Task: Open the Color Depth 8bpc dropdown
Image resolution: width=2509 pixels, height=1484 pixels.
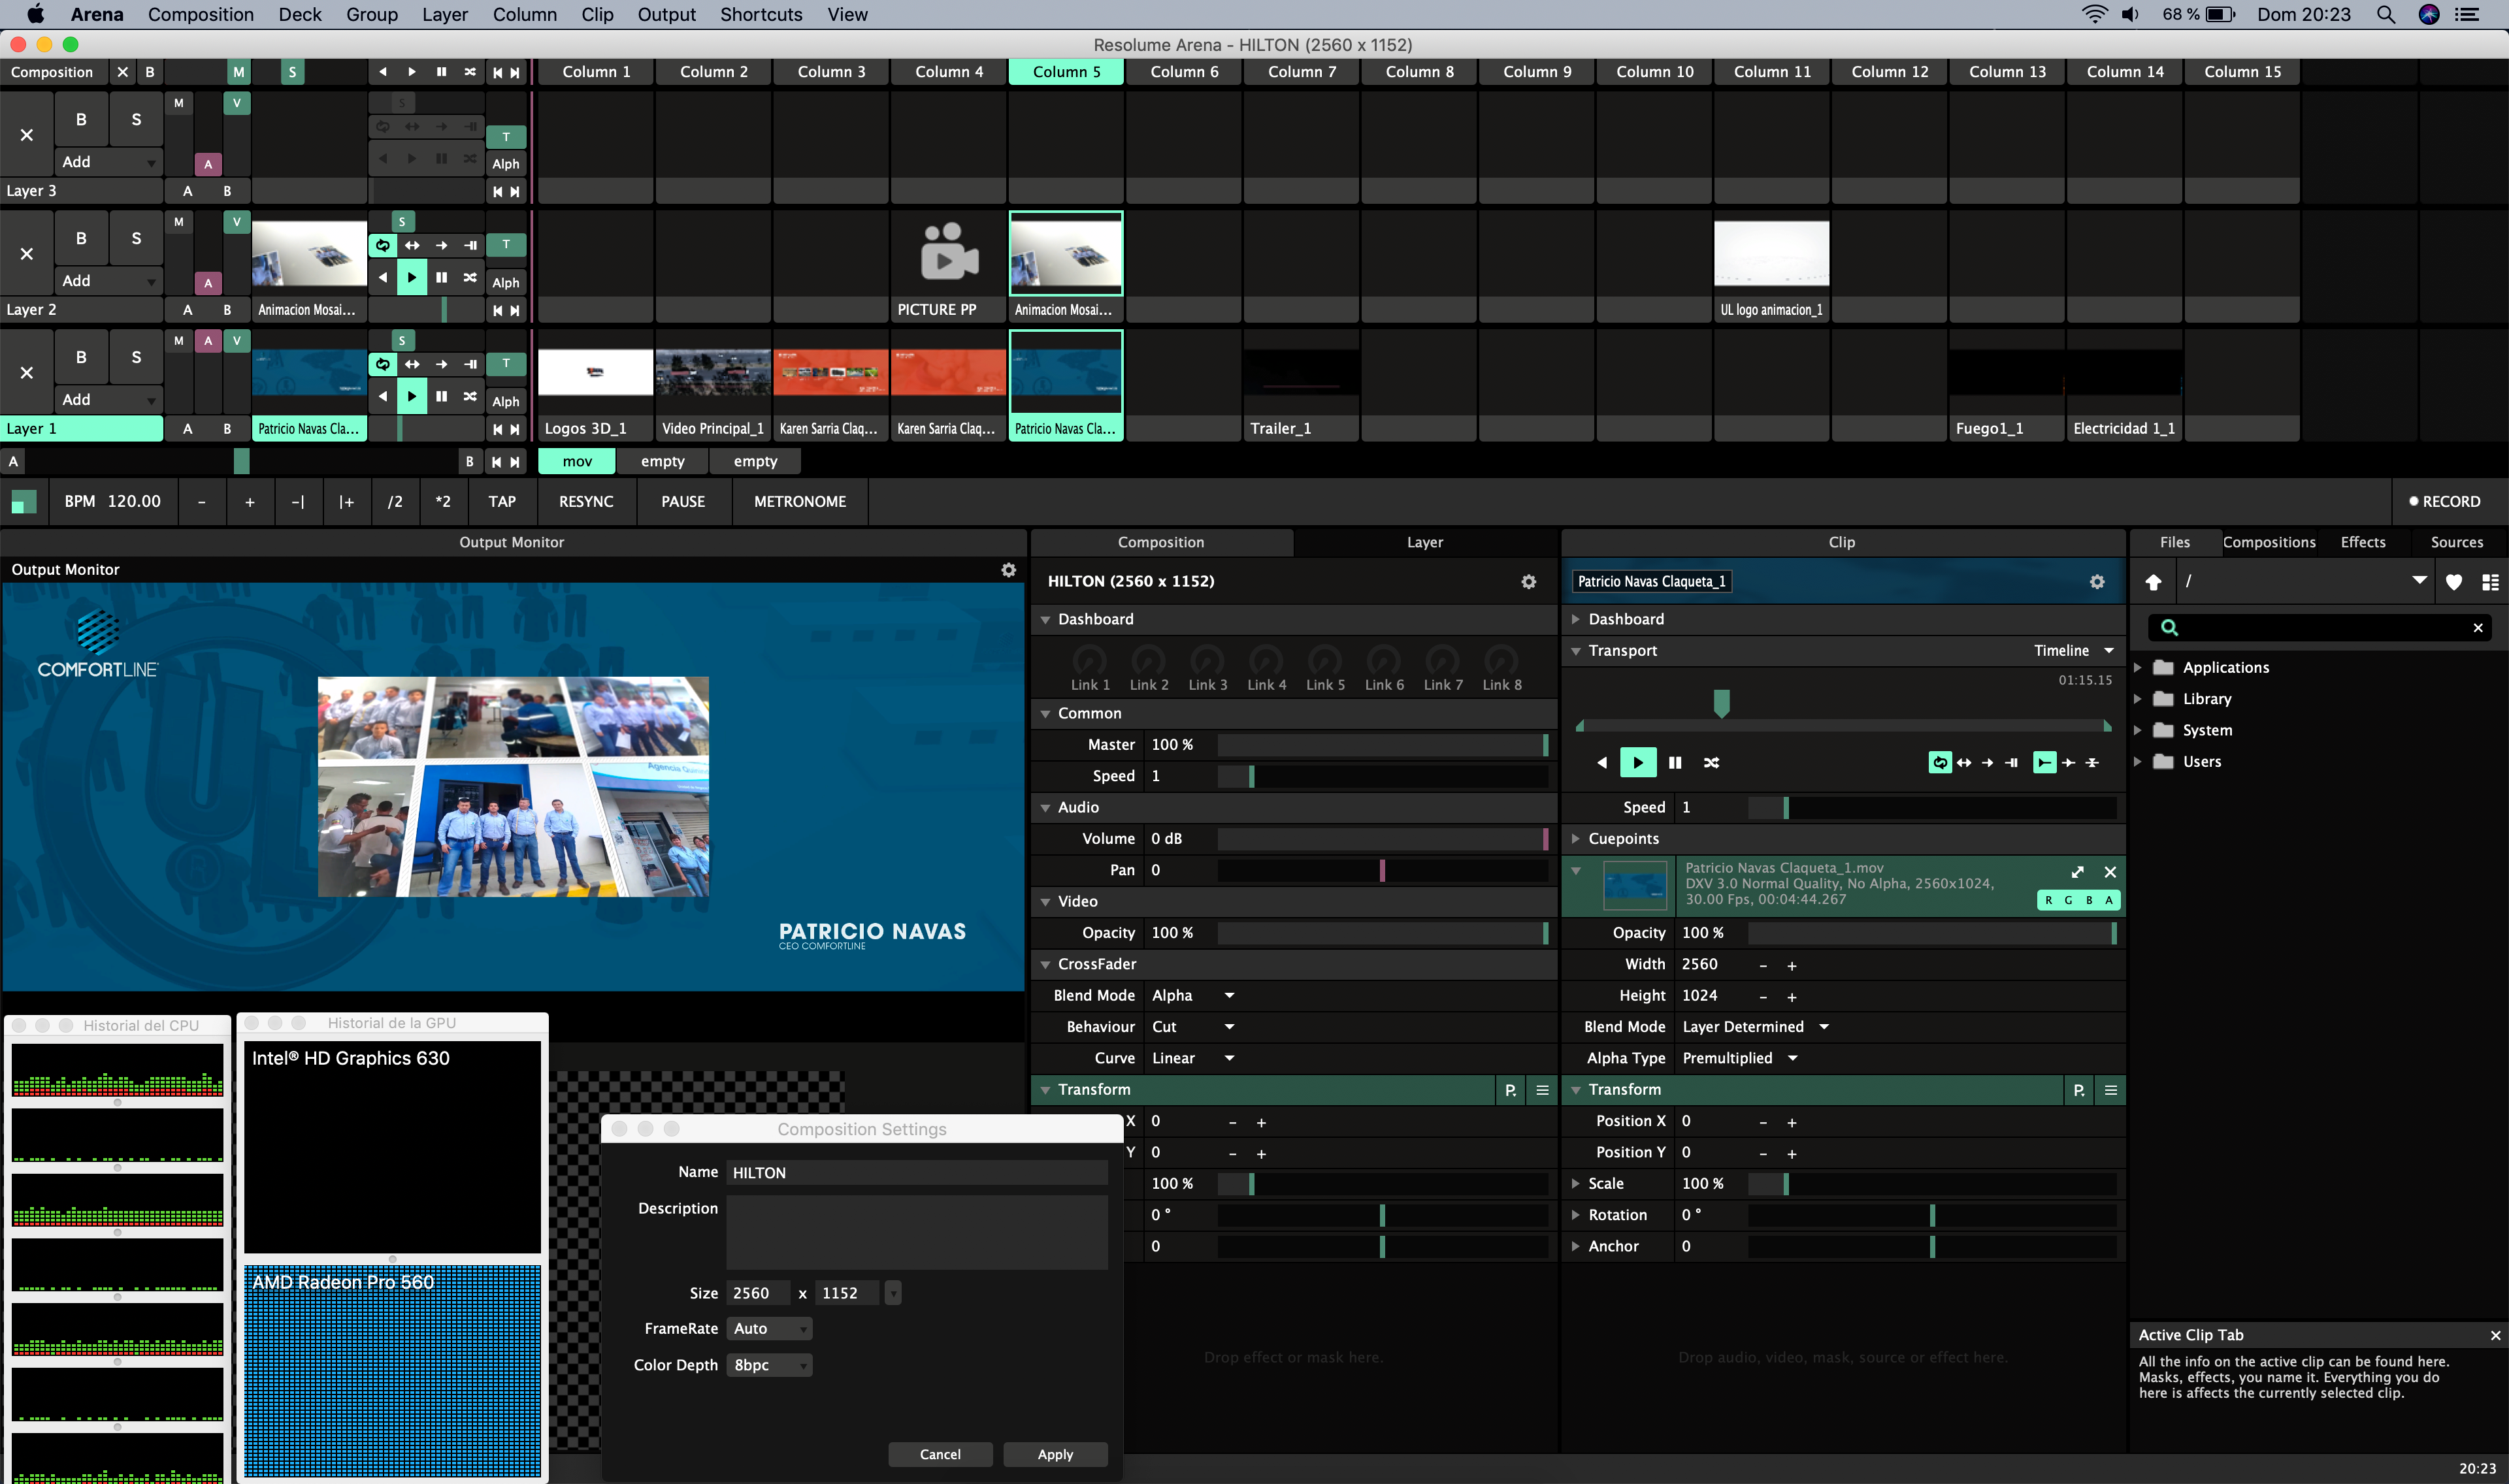Action: click(768, 1365)
